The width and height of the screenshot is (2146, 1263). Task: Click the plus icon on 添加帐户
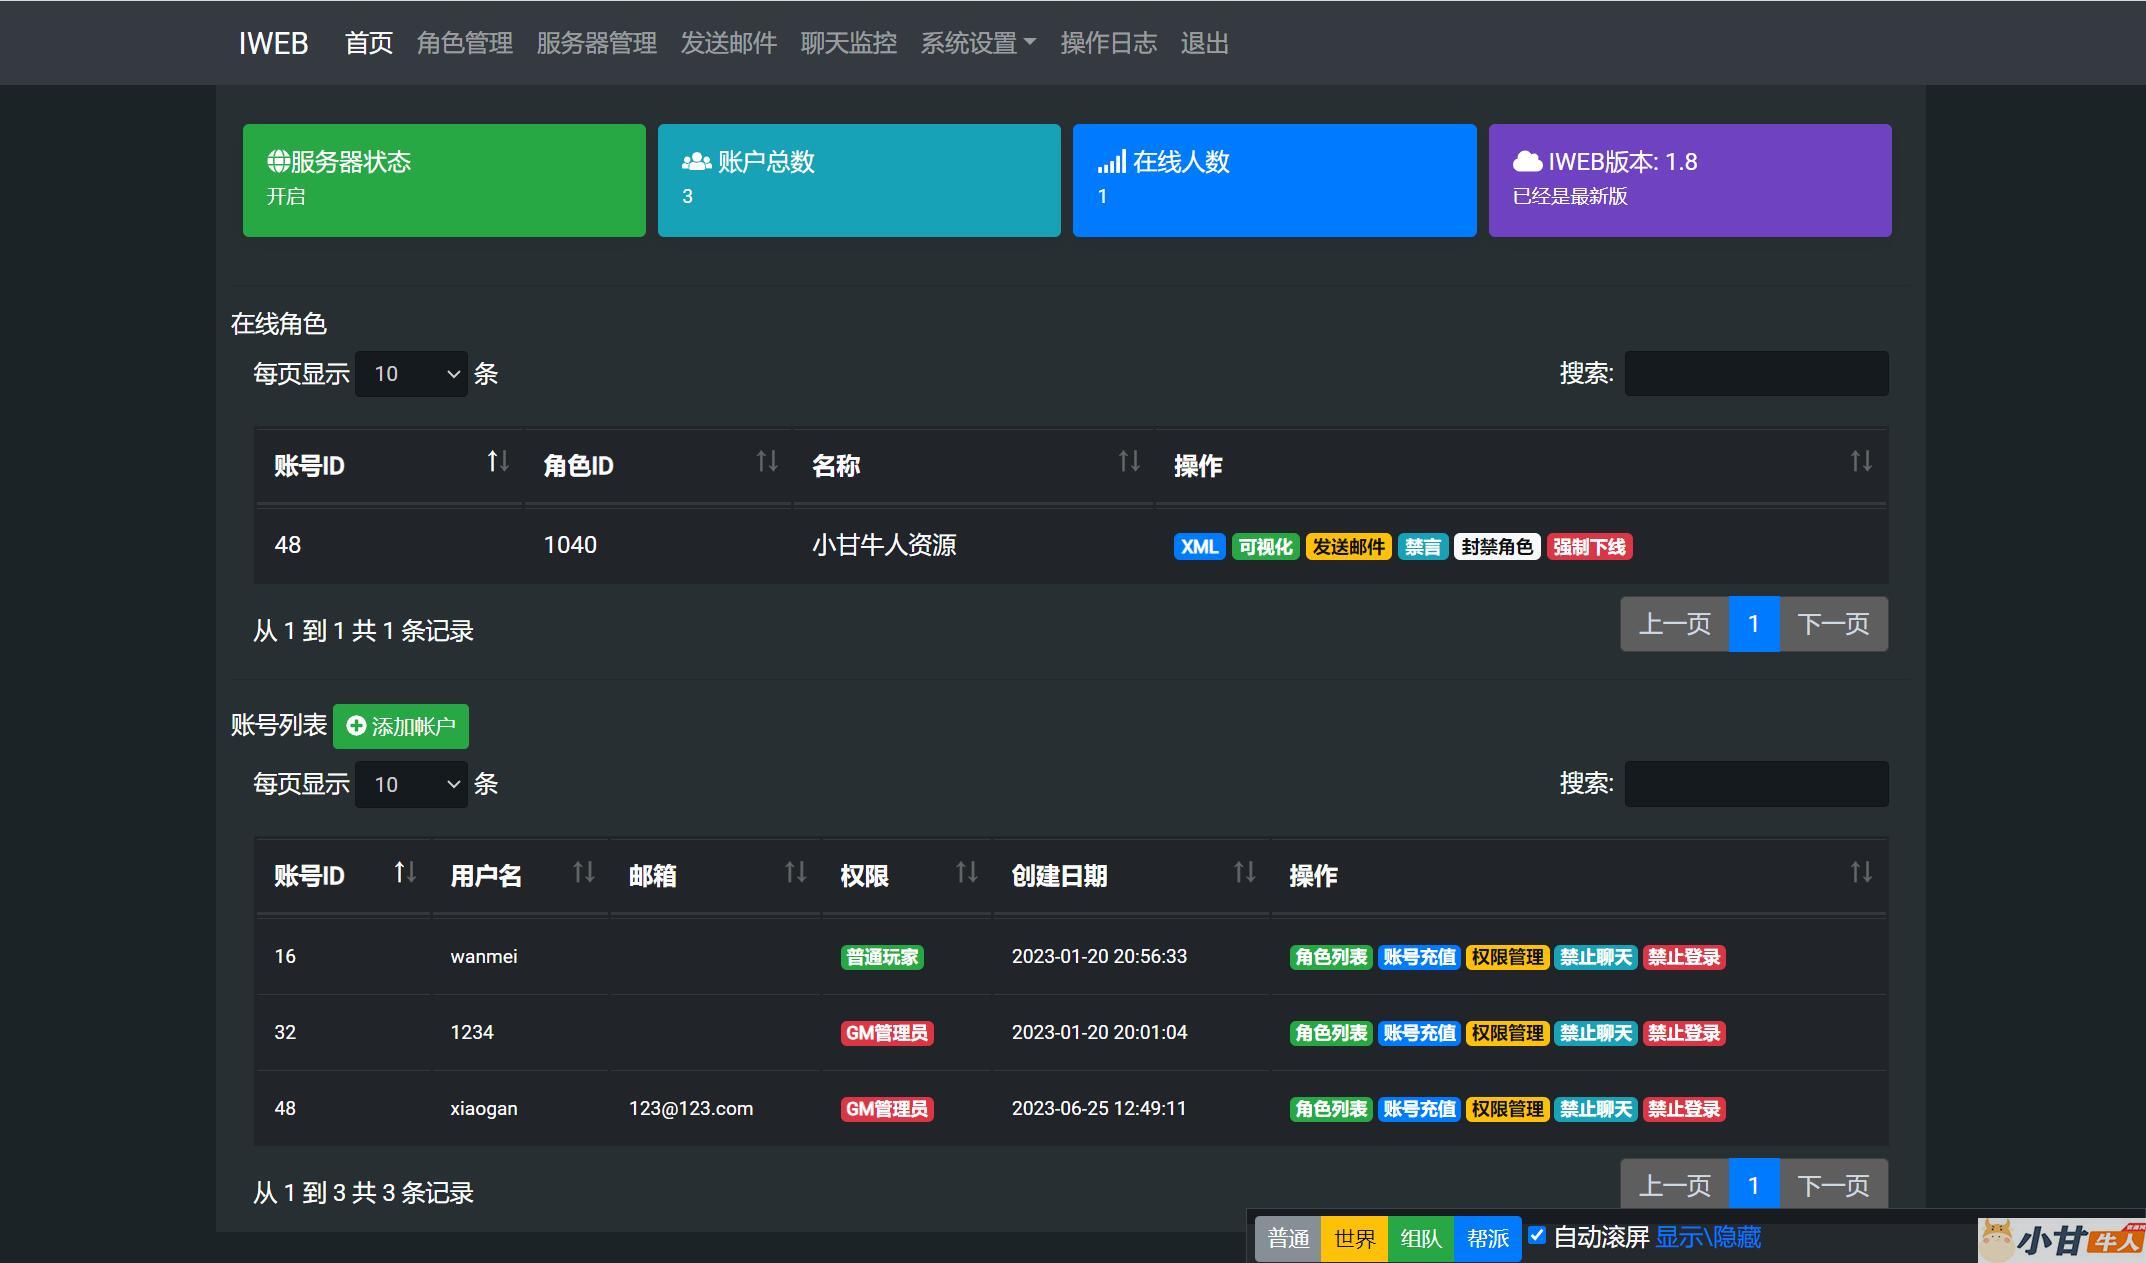[x=356, y=726]
